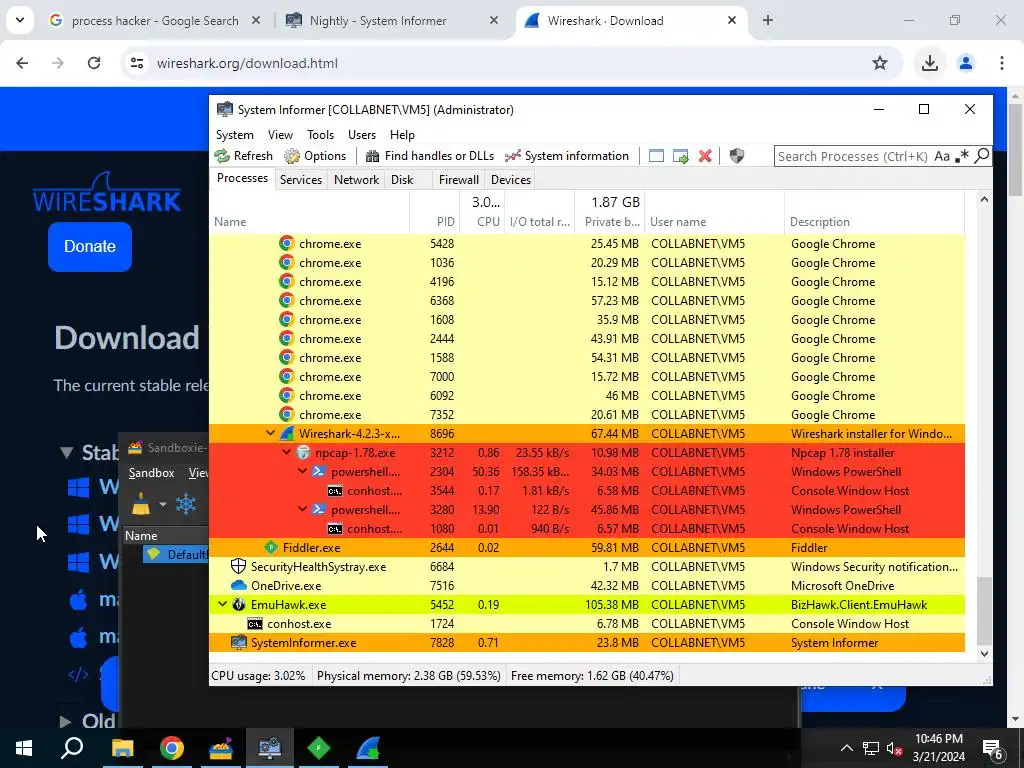Click the Chrome reload button

click(x=94, y=63)
